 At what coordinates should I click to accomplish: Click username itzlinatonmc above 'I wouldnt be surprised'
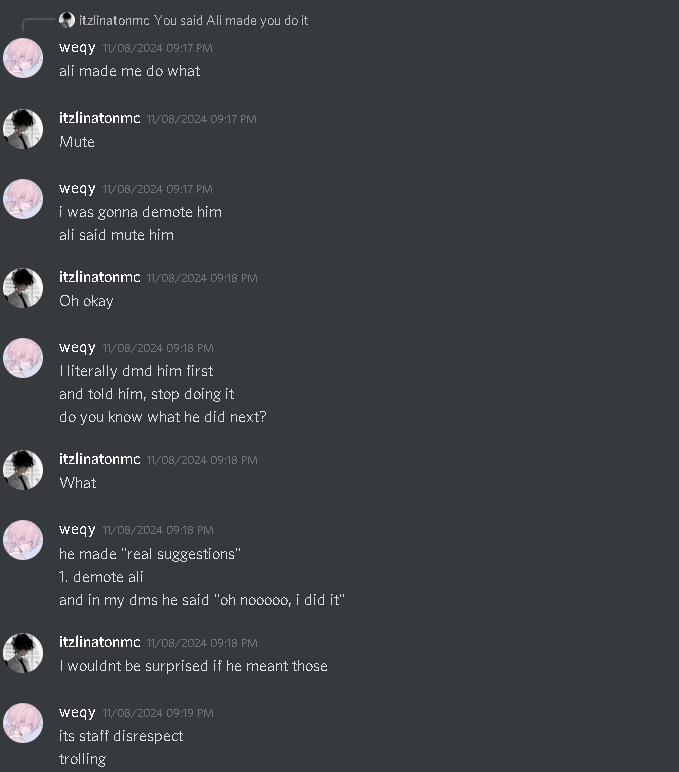[99, 642]
